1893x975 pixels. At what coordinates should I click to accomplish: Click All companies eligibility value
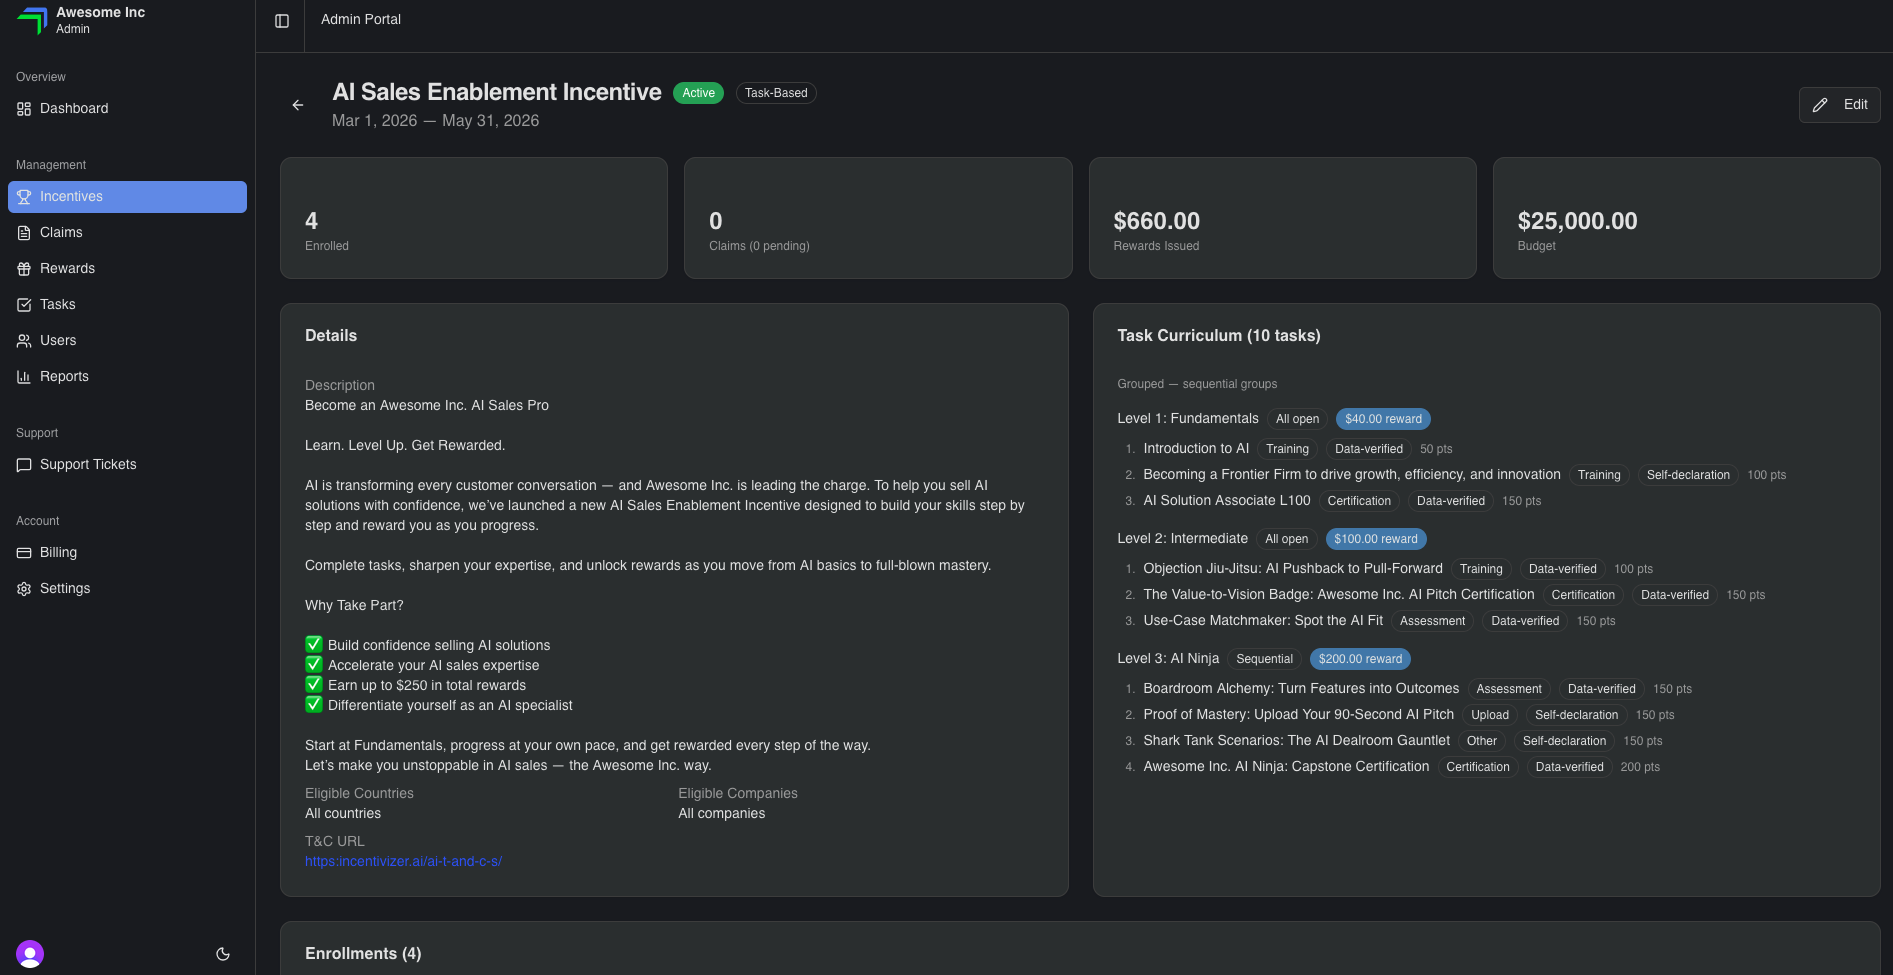(x=722, y=814)
